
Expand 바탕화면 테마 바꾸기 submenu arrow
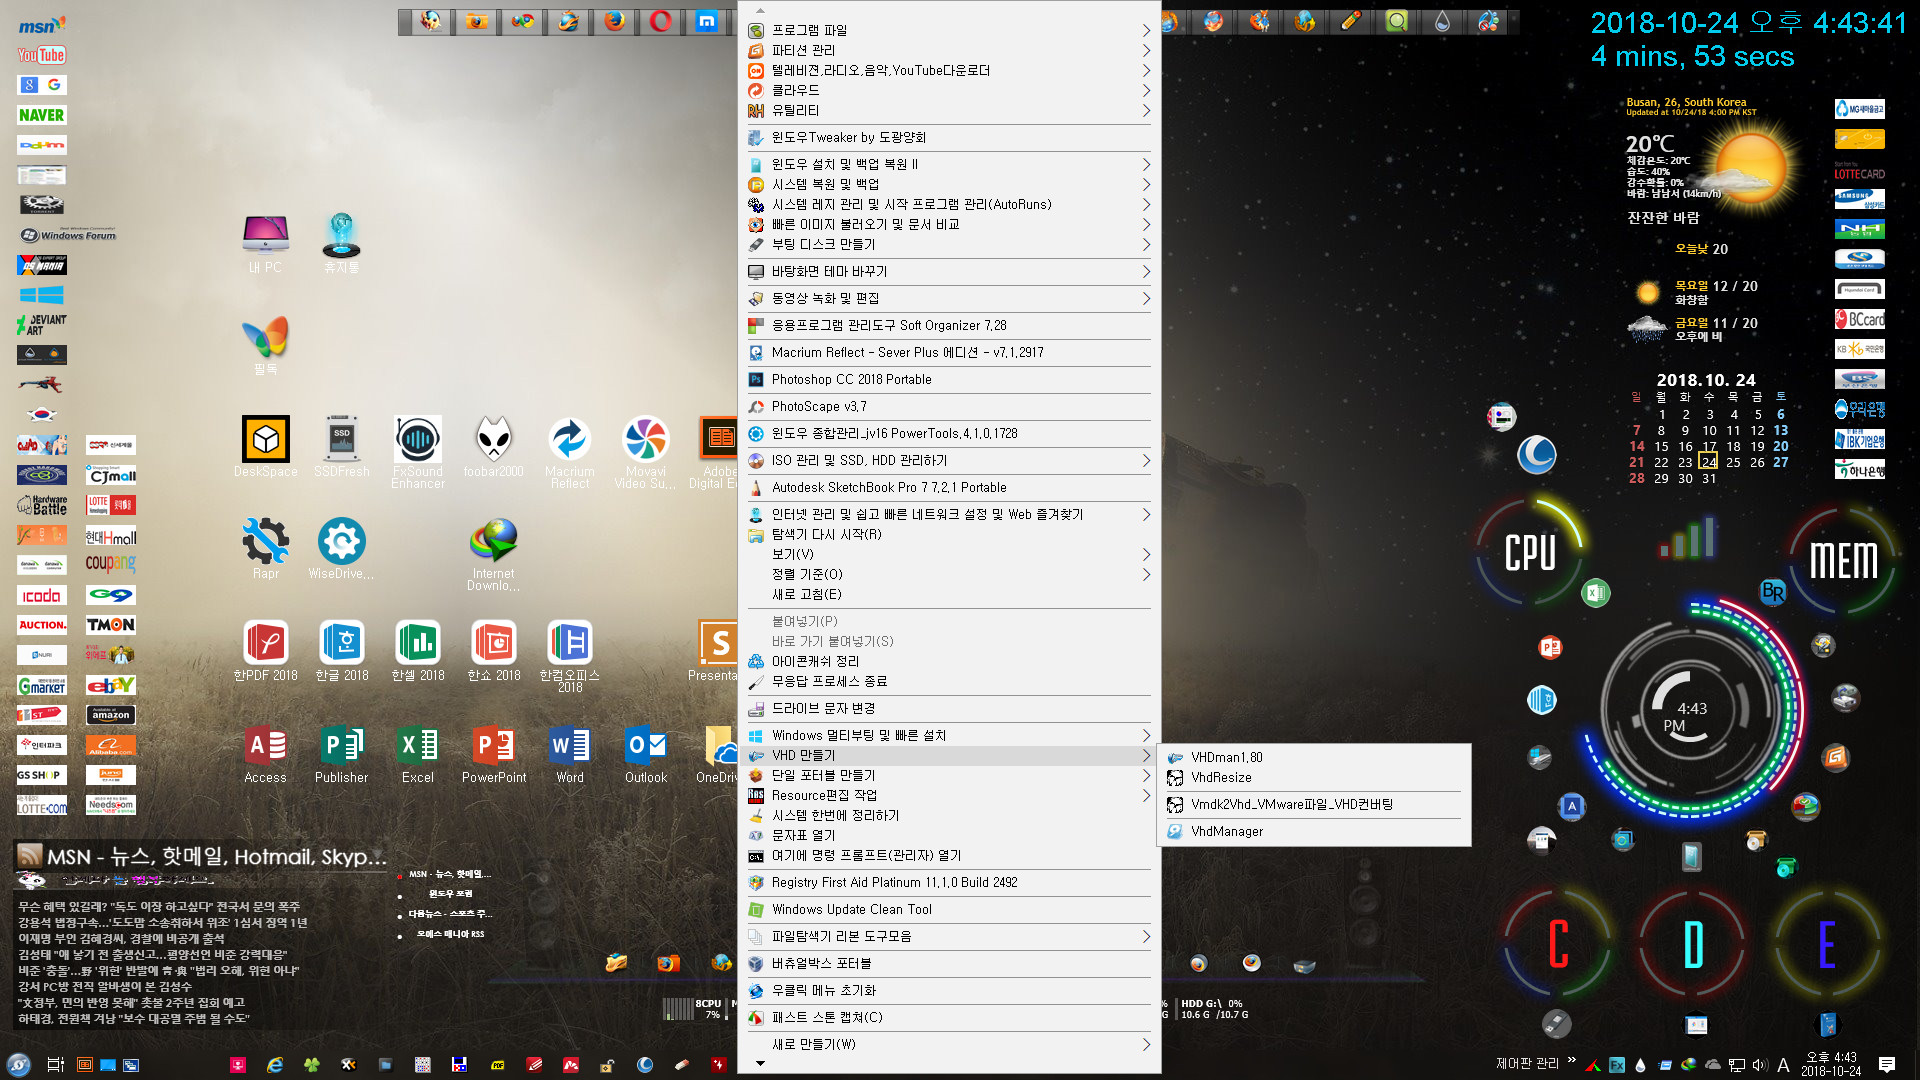(1146, 271)
